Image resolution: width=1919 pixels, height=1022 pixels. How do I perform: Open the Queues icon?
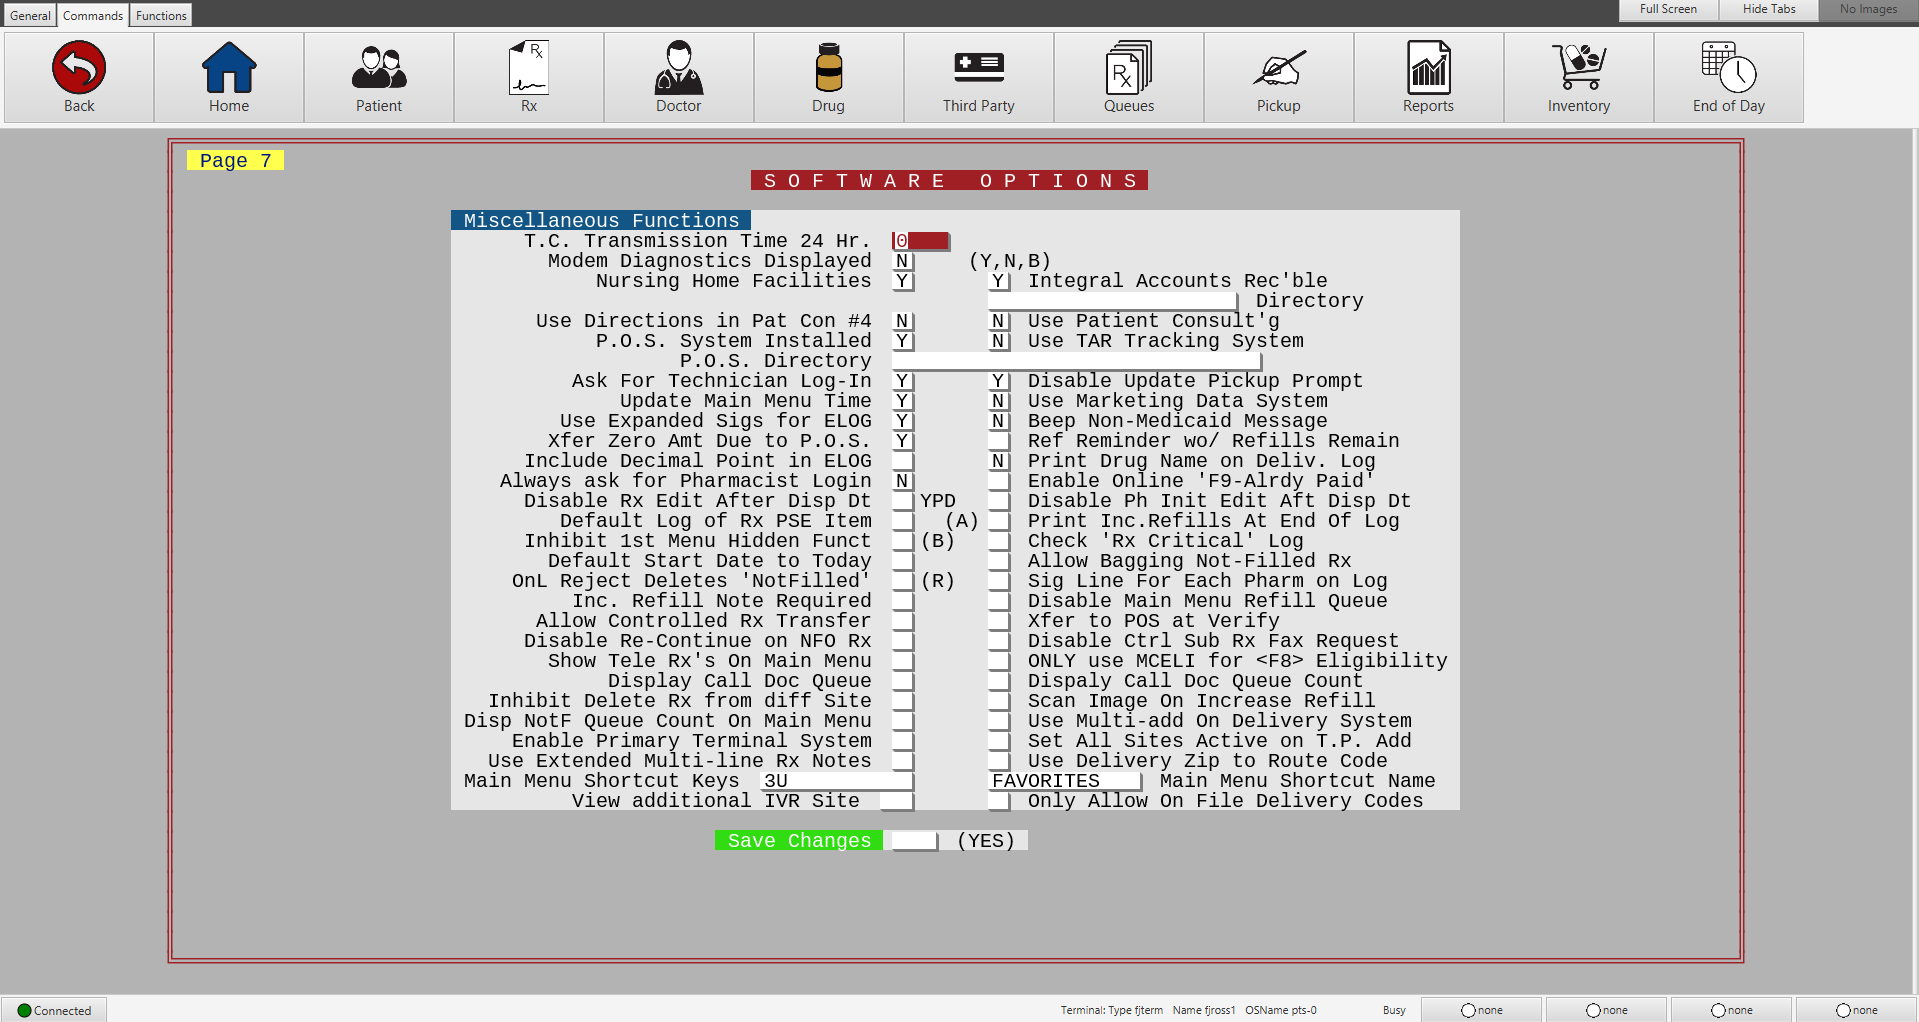1128,68
